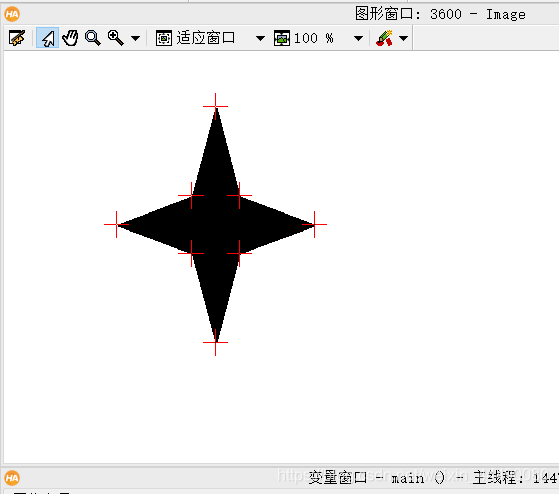
Task: Click the zoom-in magnifier with plus
Action: (x=116, y=38)
